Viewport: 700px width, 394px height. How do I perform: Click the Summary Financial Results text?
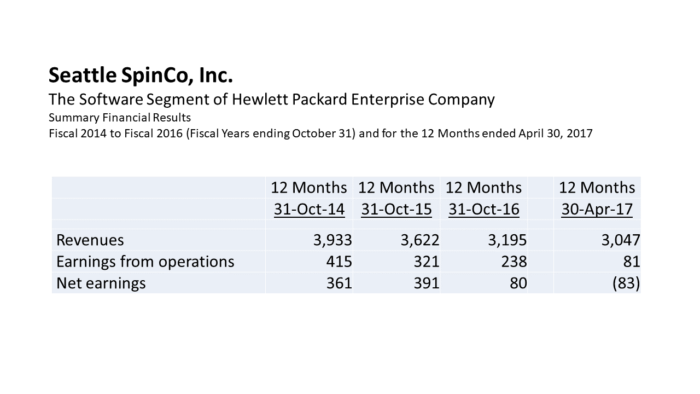(x=120, y=117)
